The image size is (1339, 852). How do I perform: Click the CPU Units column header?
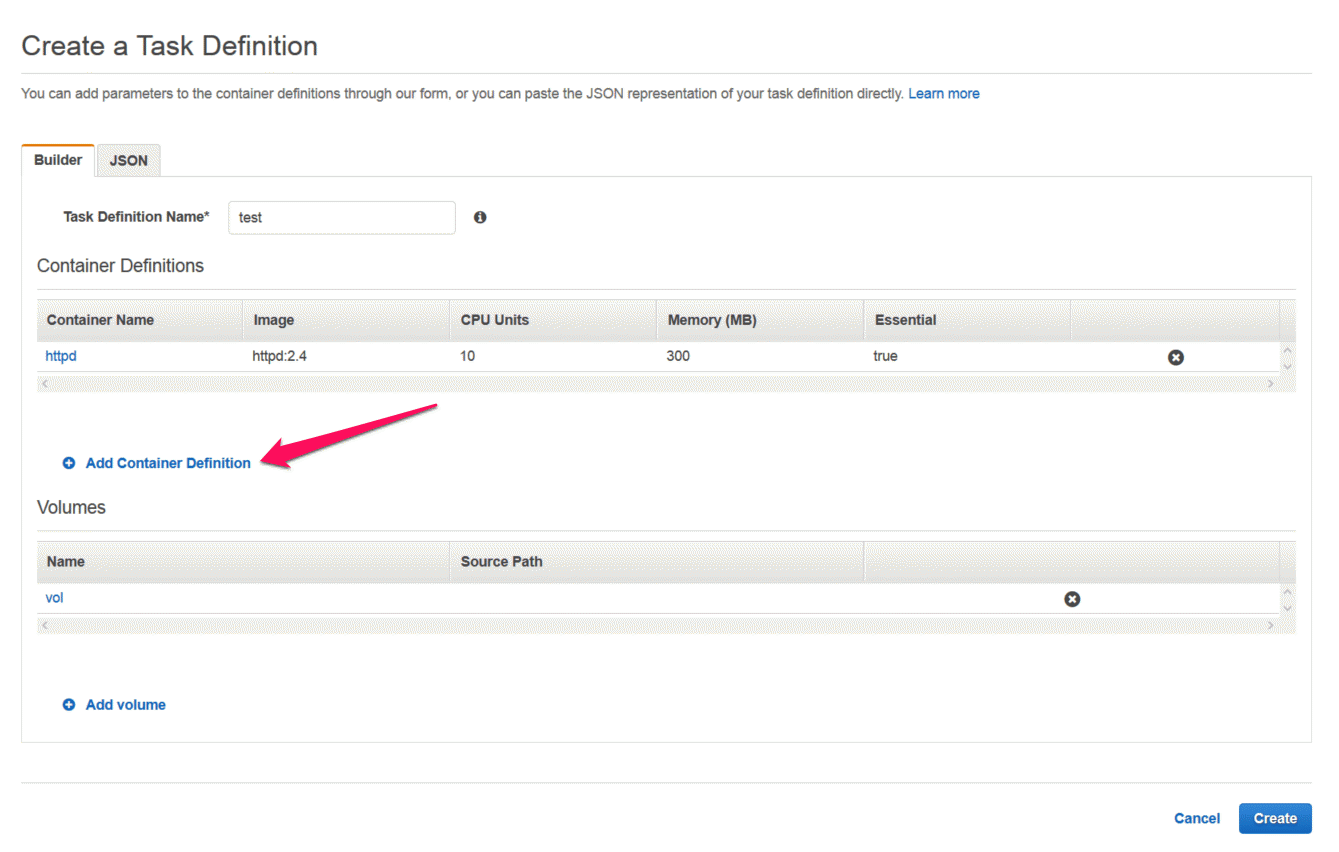[553, 320]
